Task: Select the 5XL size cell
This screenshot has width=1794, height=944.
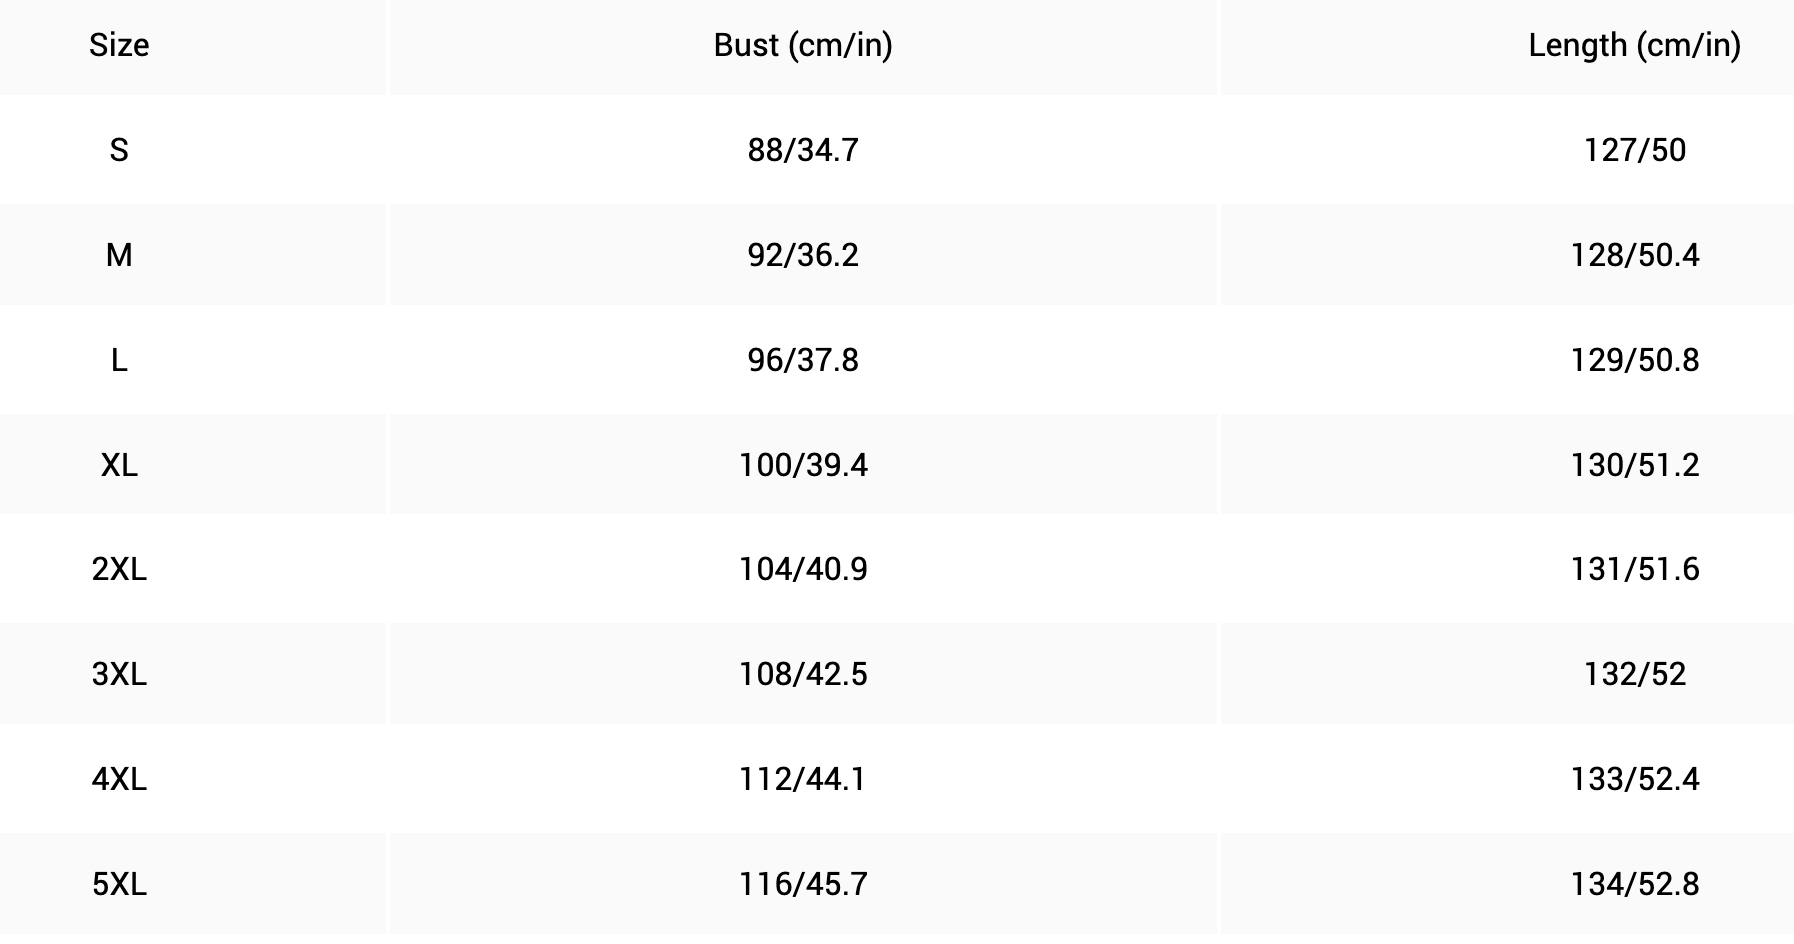Action: (x=119, y=884)
